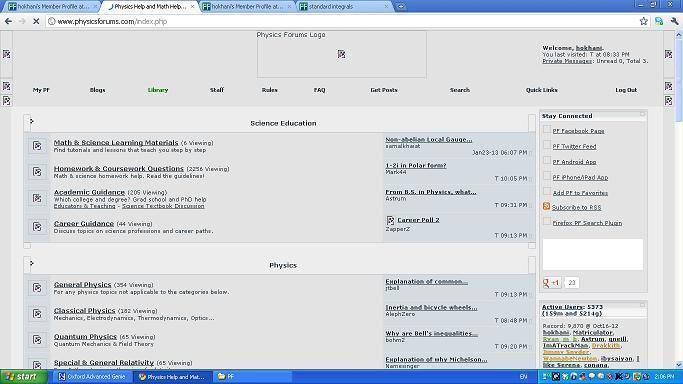Open the Search menu item
This screenshot has width=683, height=384.
(x=460, y=90)
